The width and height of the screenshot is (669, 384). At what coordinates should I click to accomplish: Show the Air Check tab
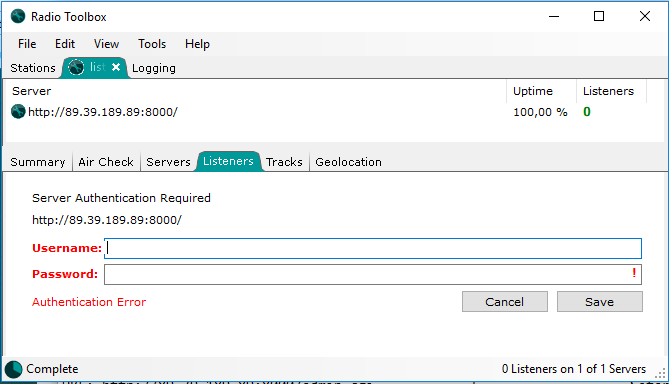click(x=106, y=162)
